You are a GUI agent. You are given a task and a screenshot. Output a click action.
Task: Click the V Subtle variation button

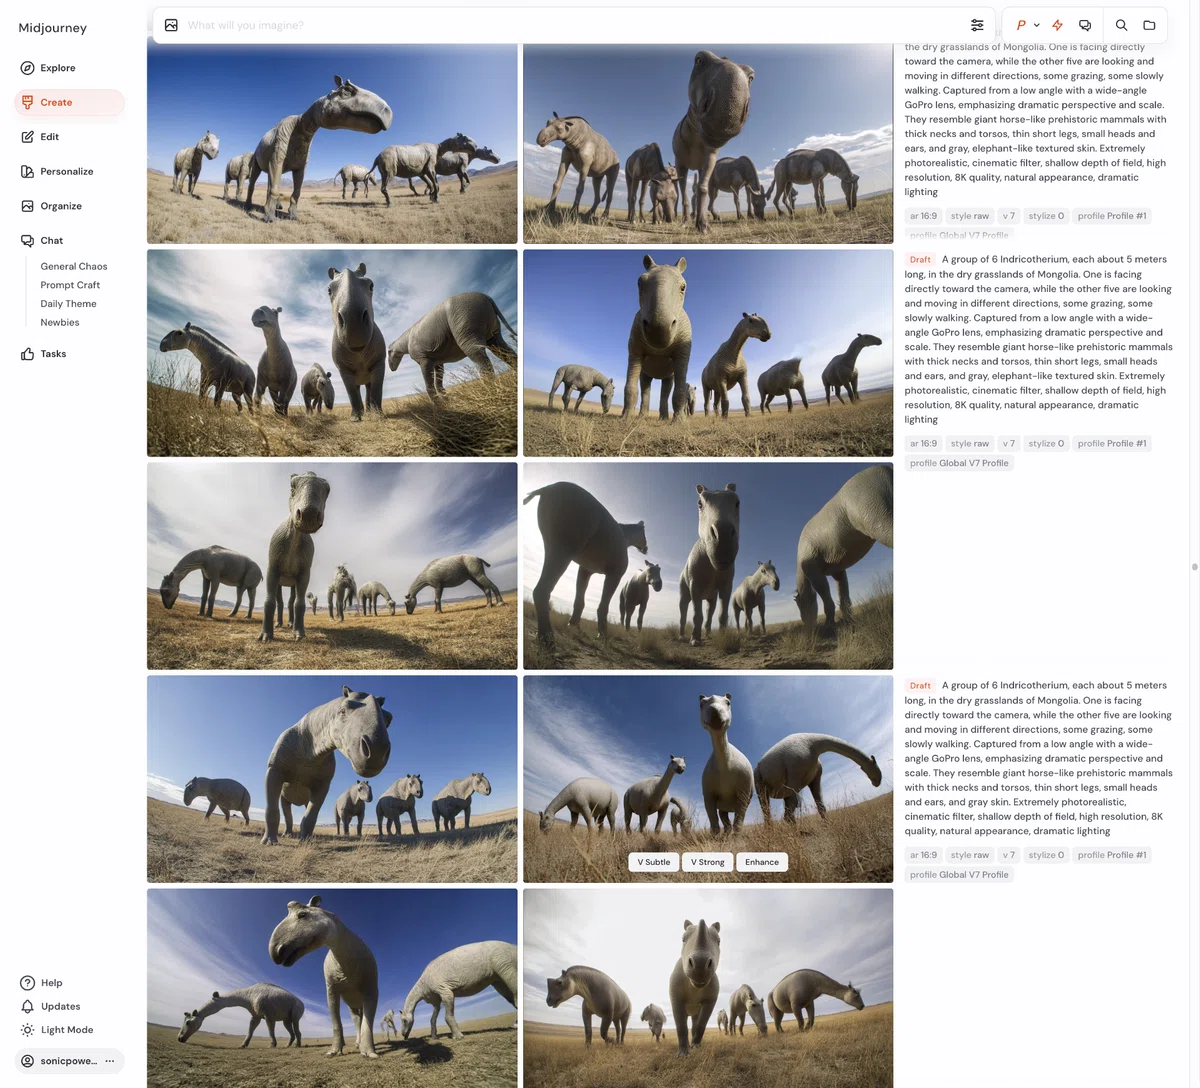point(654,862)
